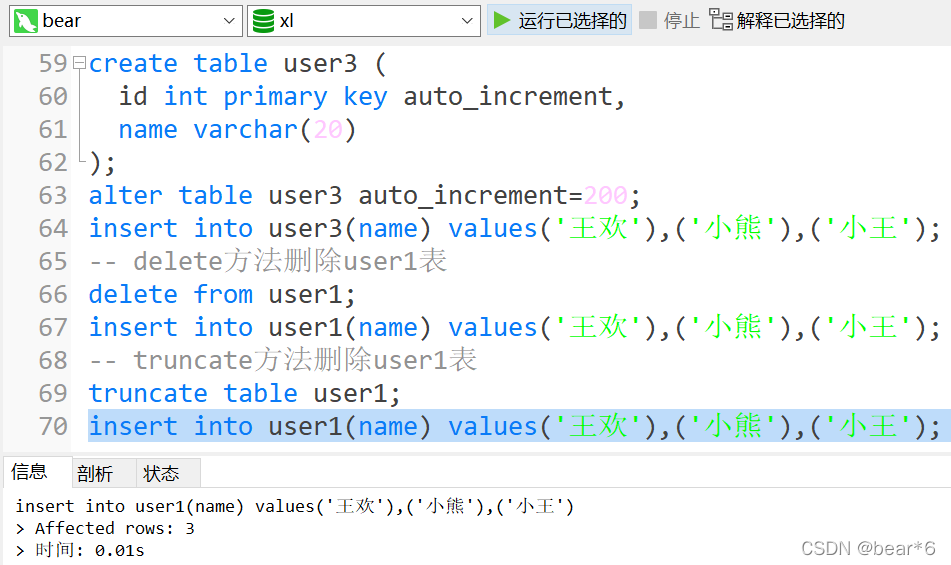Open the xl database dropdown

click(364, 21)
